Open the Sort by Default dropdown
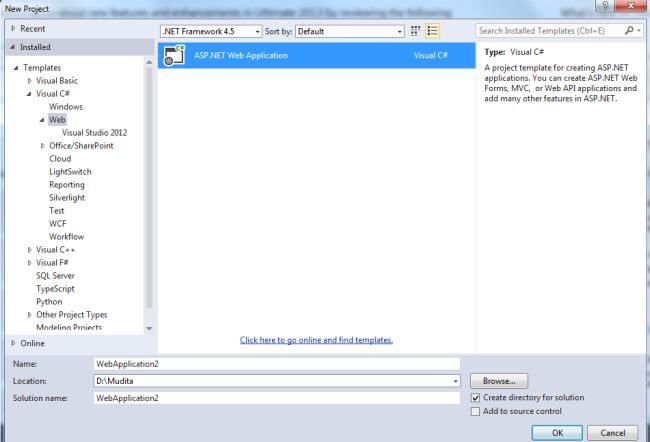The height and width of the screenshot is (442, 650). click(350, 32)
